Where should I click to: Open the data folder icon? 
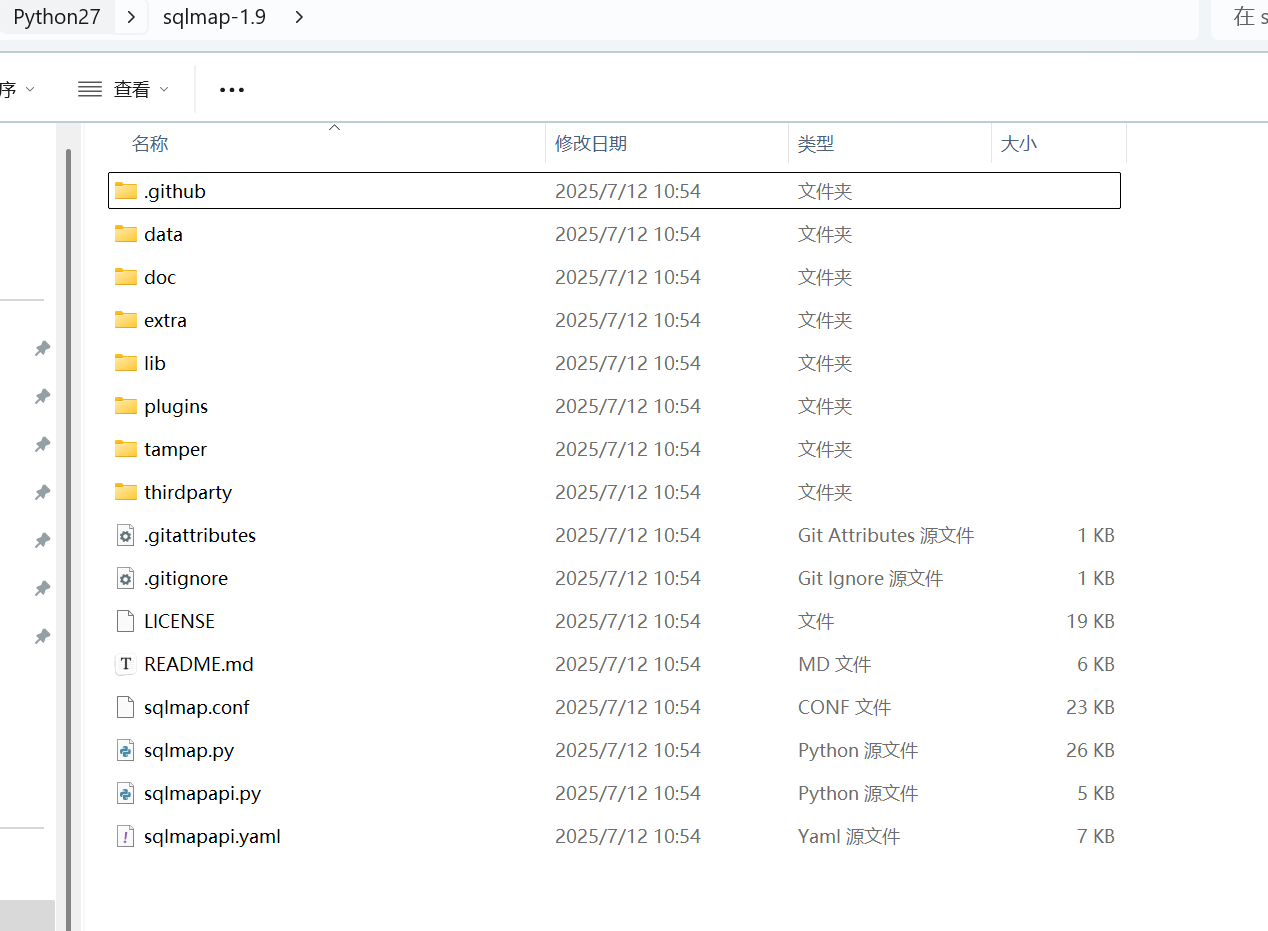click(125, 234)
